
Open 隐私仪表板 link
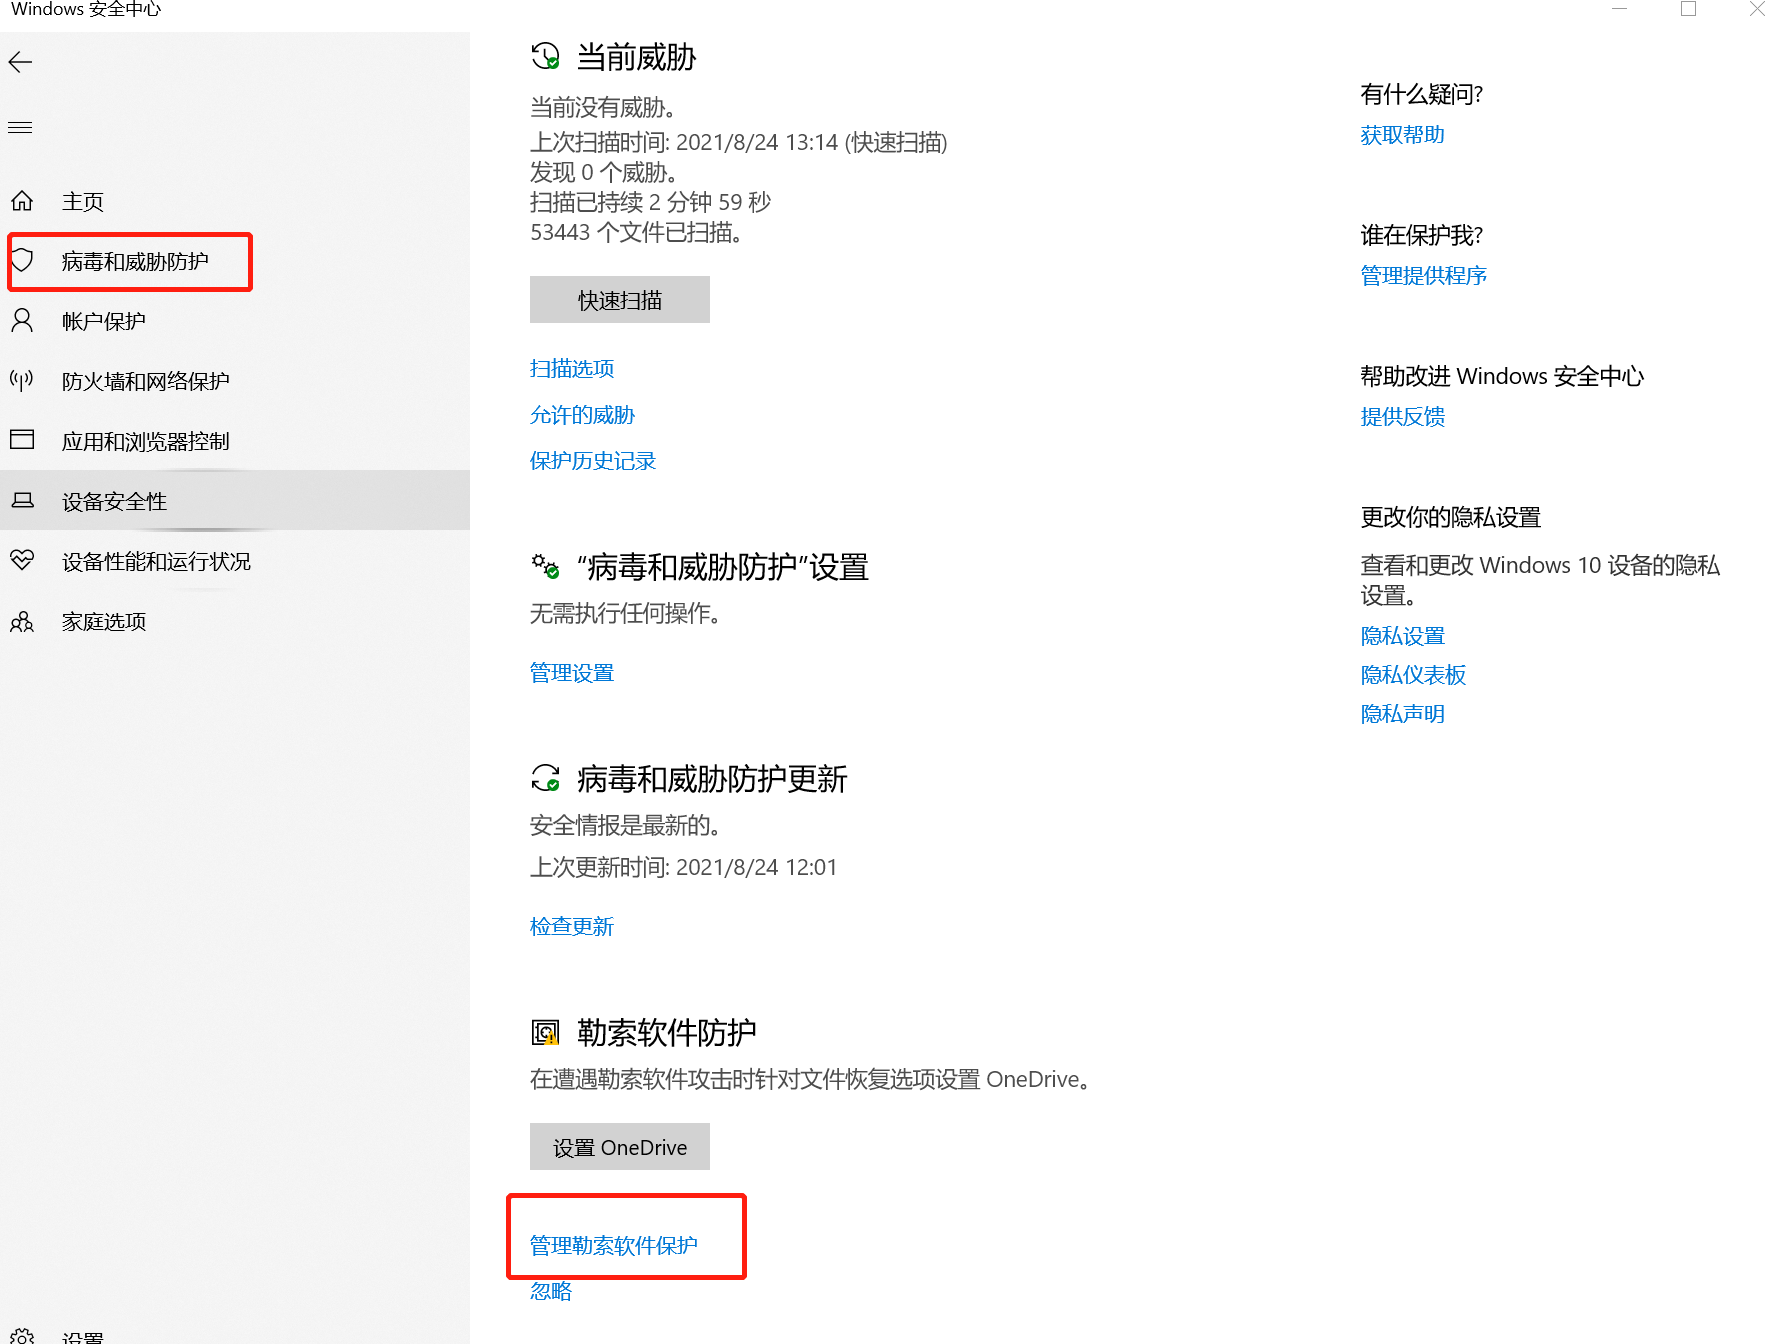[x=1413, y=674]
